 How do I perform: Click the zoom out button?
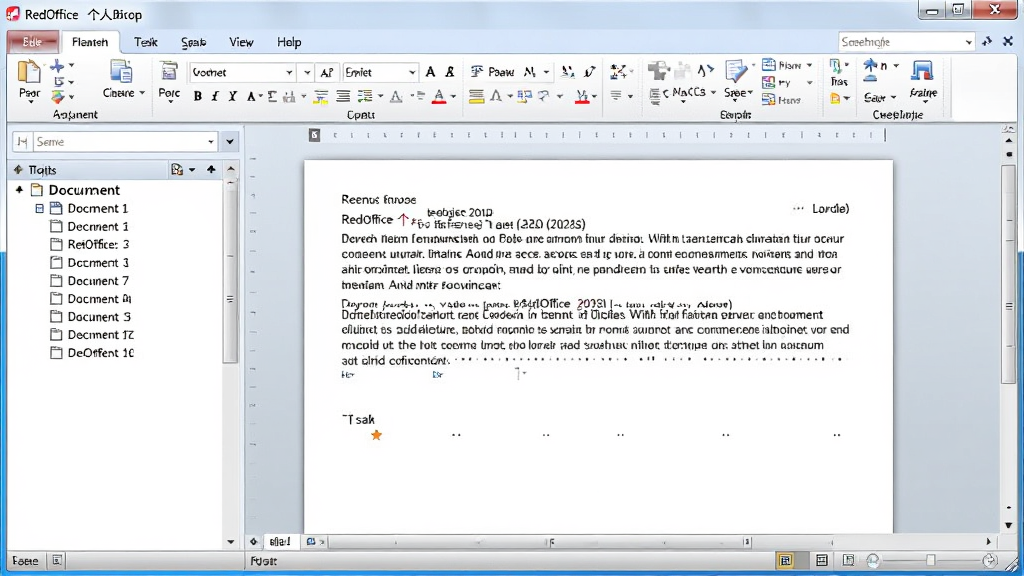pyautogui.click(x=872, y=560)
